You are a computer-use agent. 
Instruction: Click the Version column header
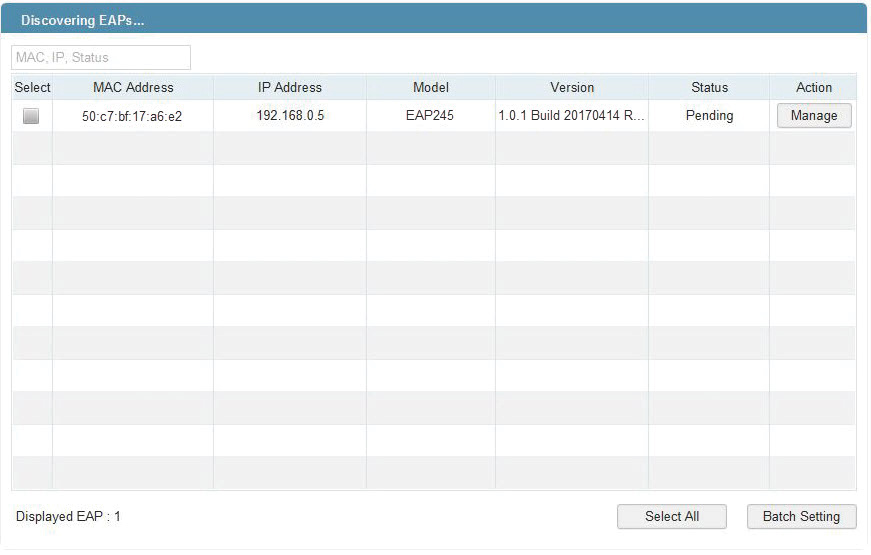point(572,87)
